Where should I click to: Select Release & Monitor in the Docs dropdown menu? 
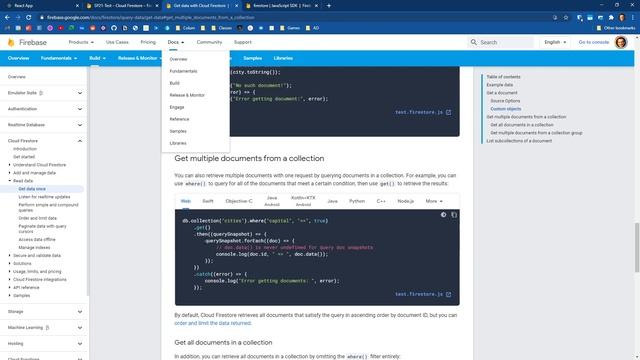coord(187,95)
